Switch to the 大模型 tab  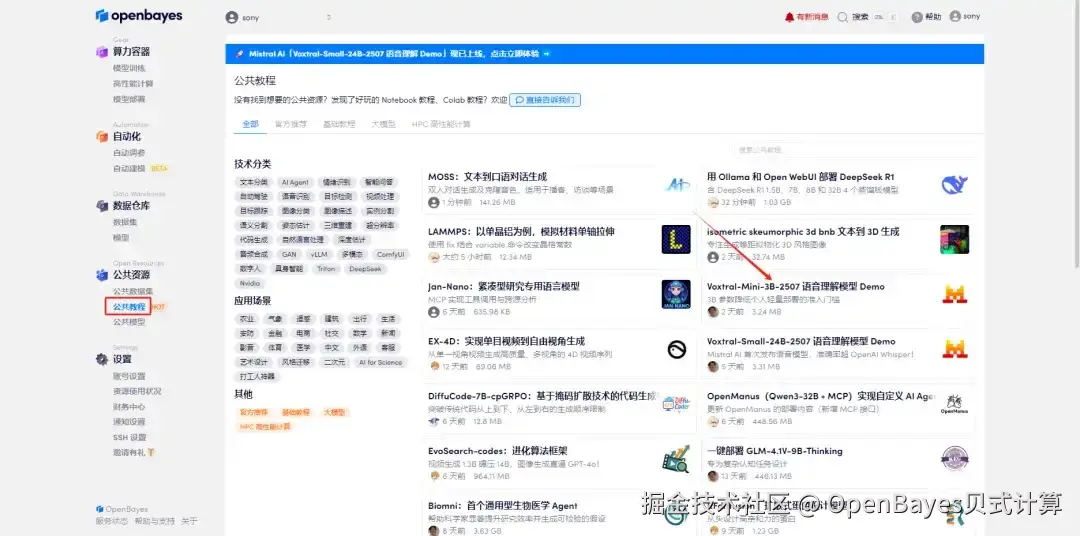tap(384, 124)
